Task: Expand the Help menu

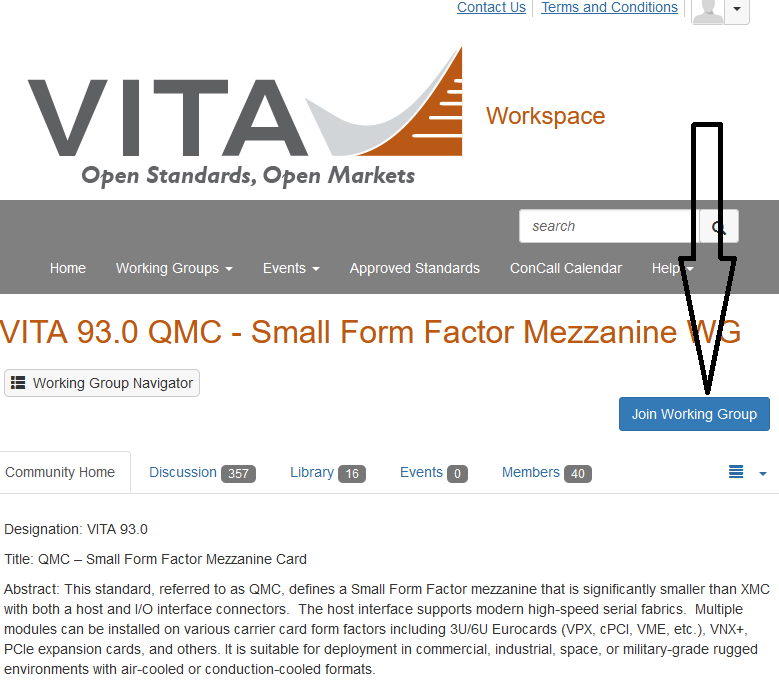Action: point(672,268)
